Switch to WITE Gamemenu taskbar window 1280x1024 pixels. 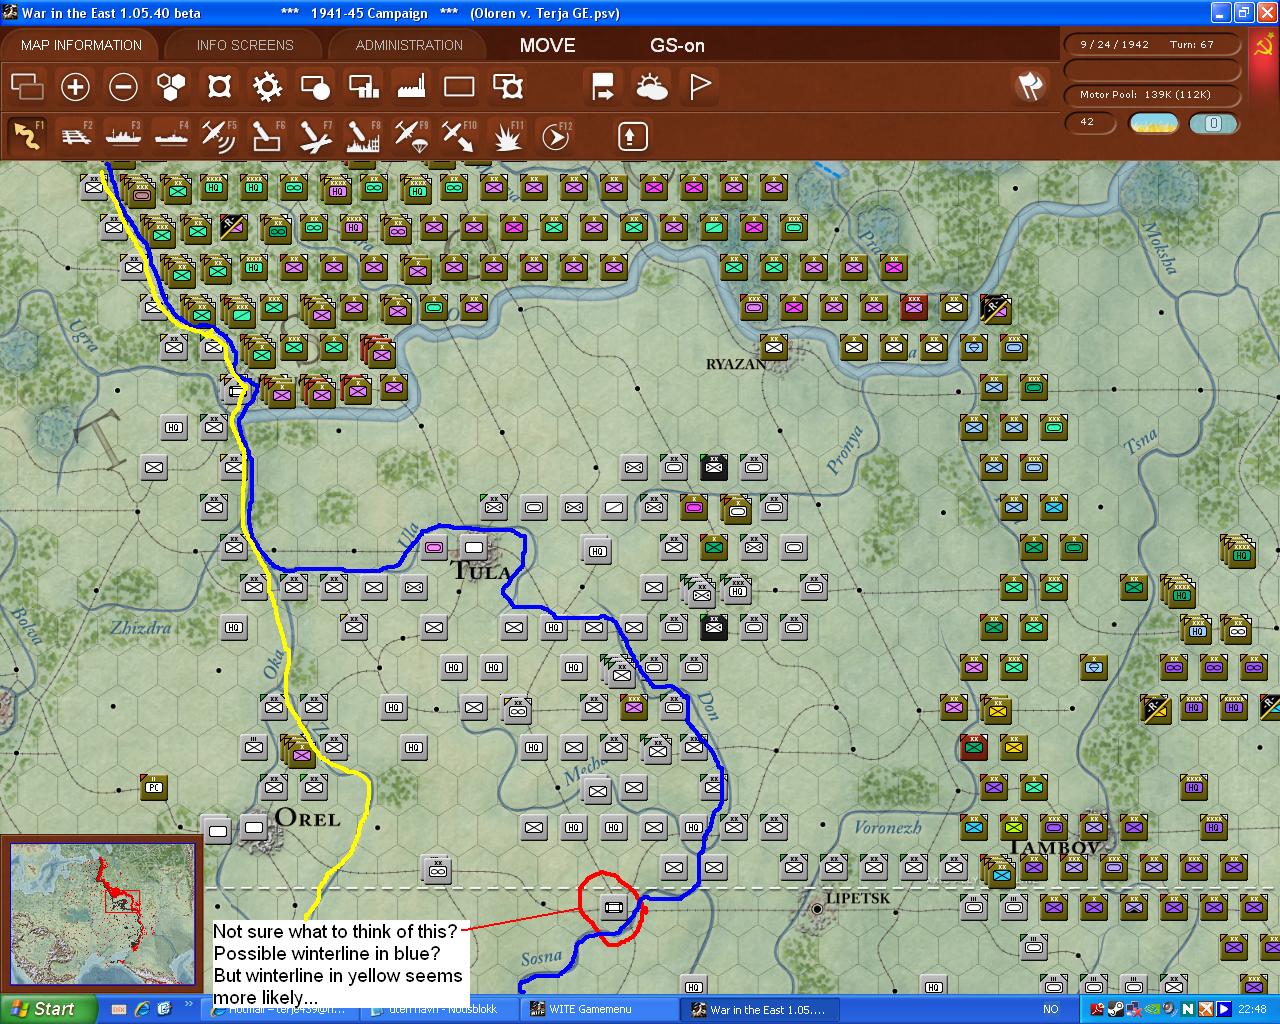(x=598, y=1009)
